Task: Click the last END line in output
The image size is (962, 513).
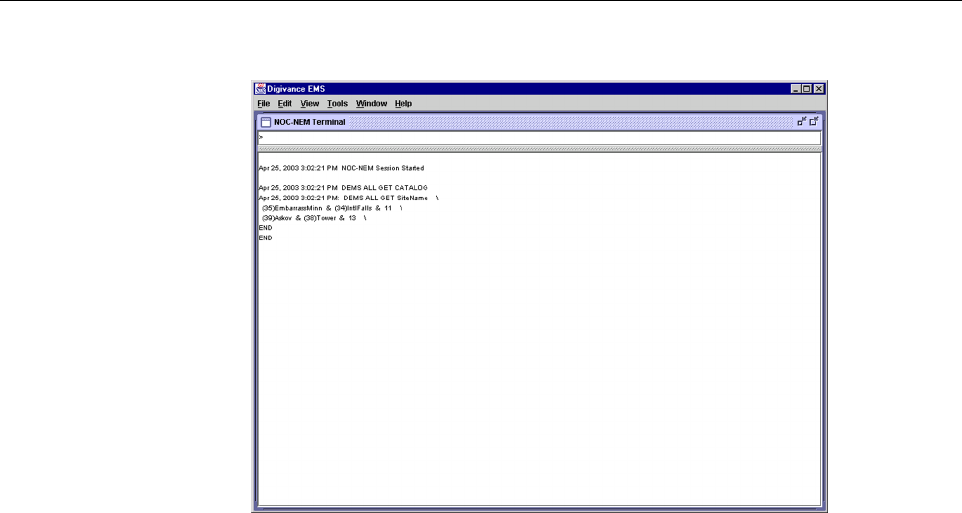Action: 266,237
